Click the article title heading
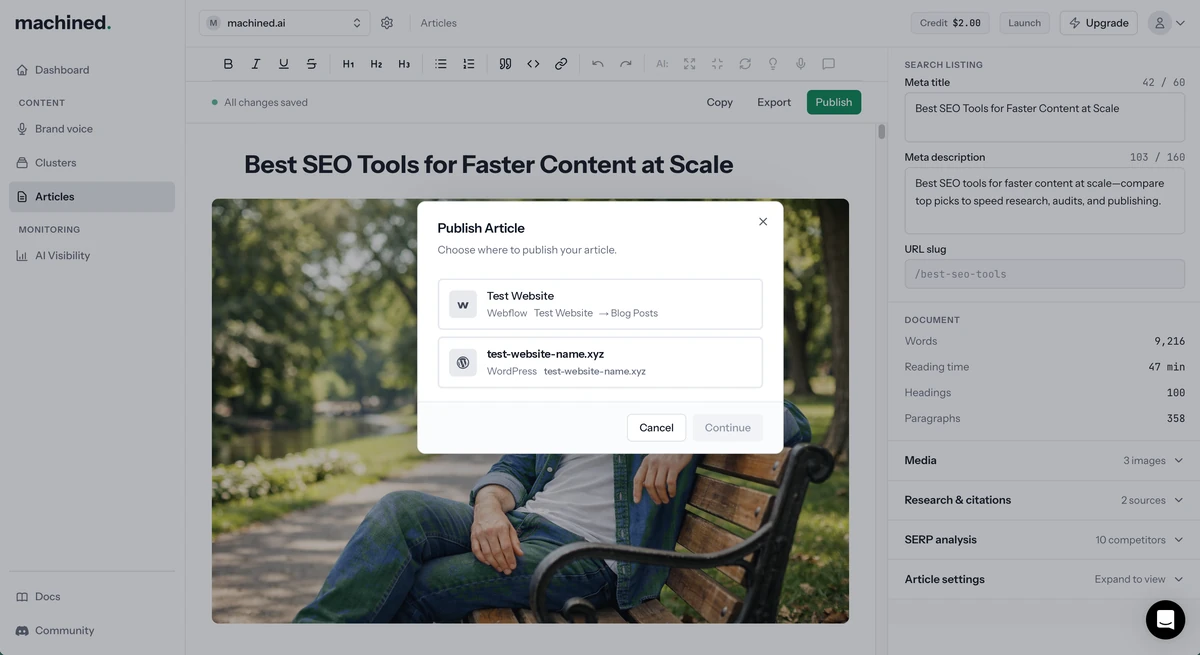This screenshot has width=1200, height=655. click(489, 165)
